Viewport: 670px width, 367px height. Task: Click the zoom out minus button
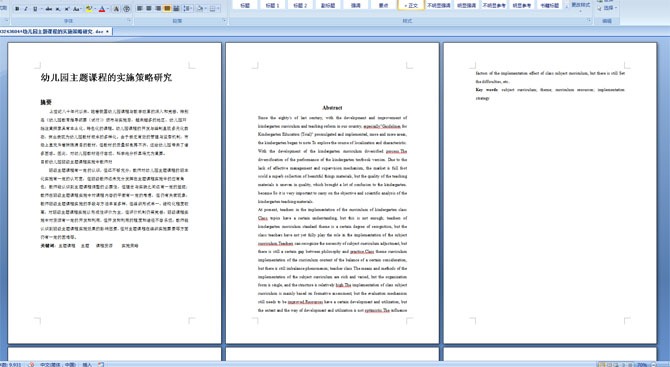click(654, 364)
